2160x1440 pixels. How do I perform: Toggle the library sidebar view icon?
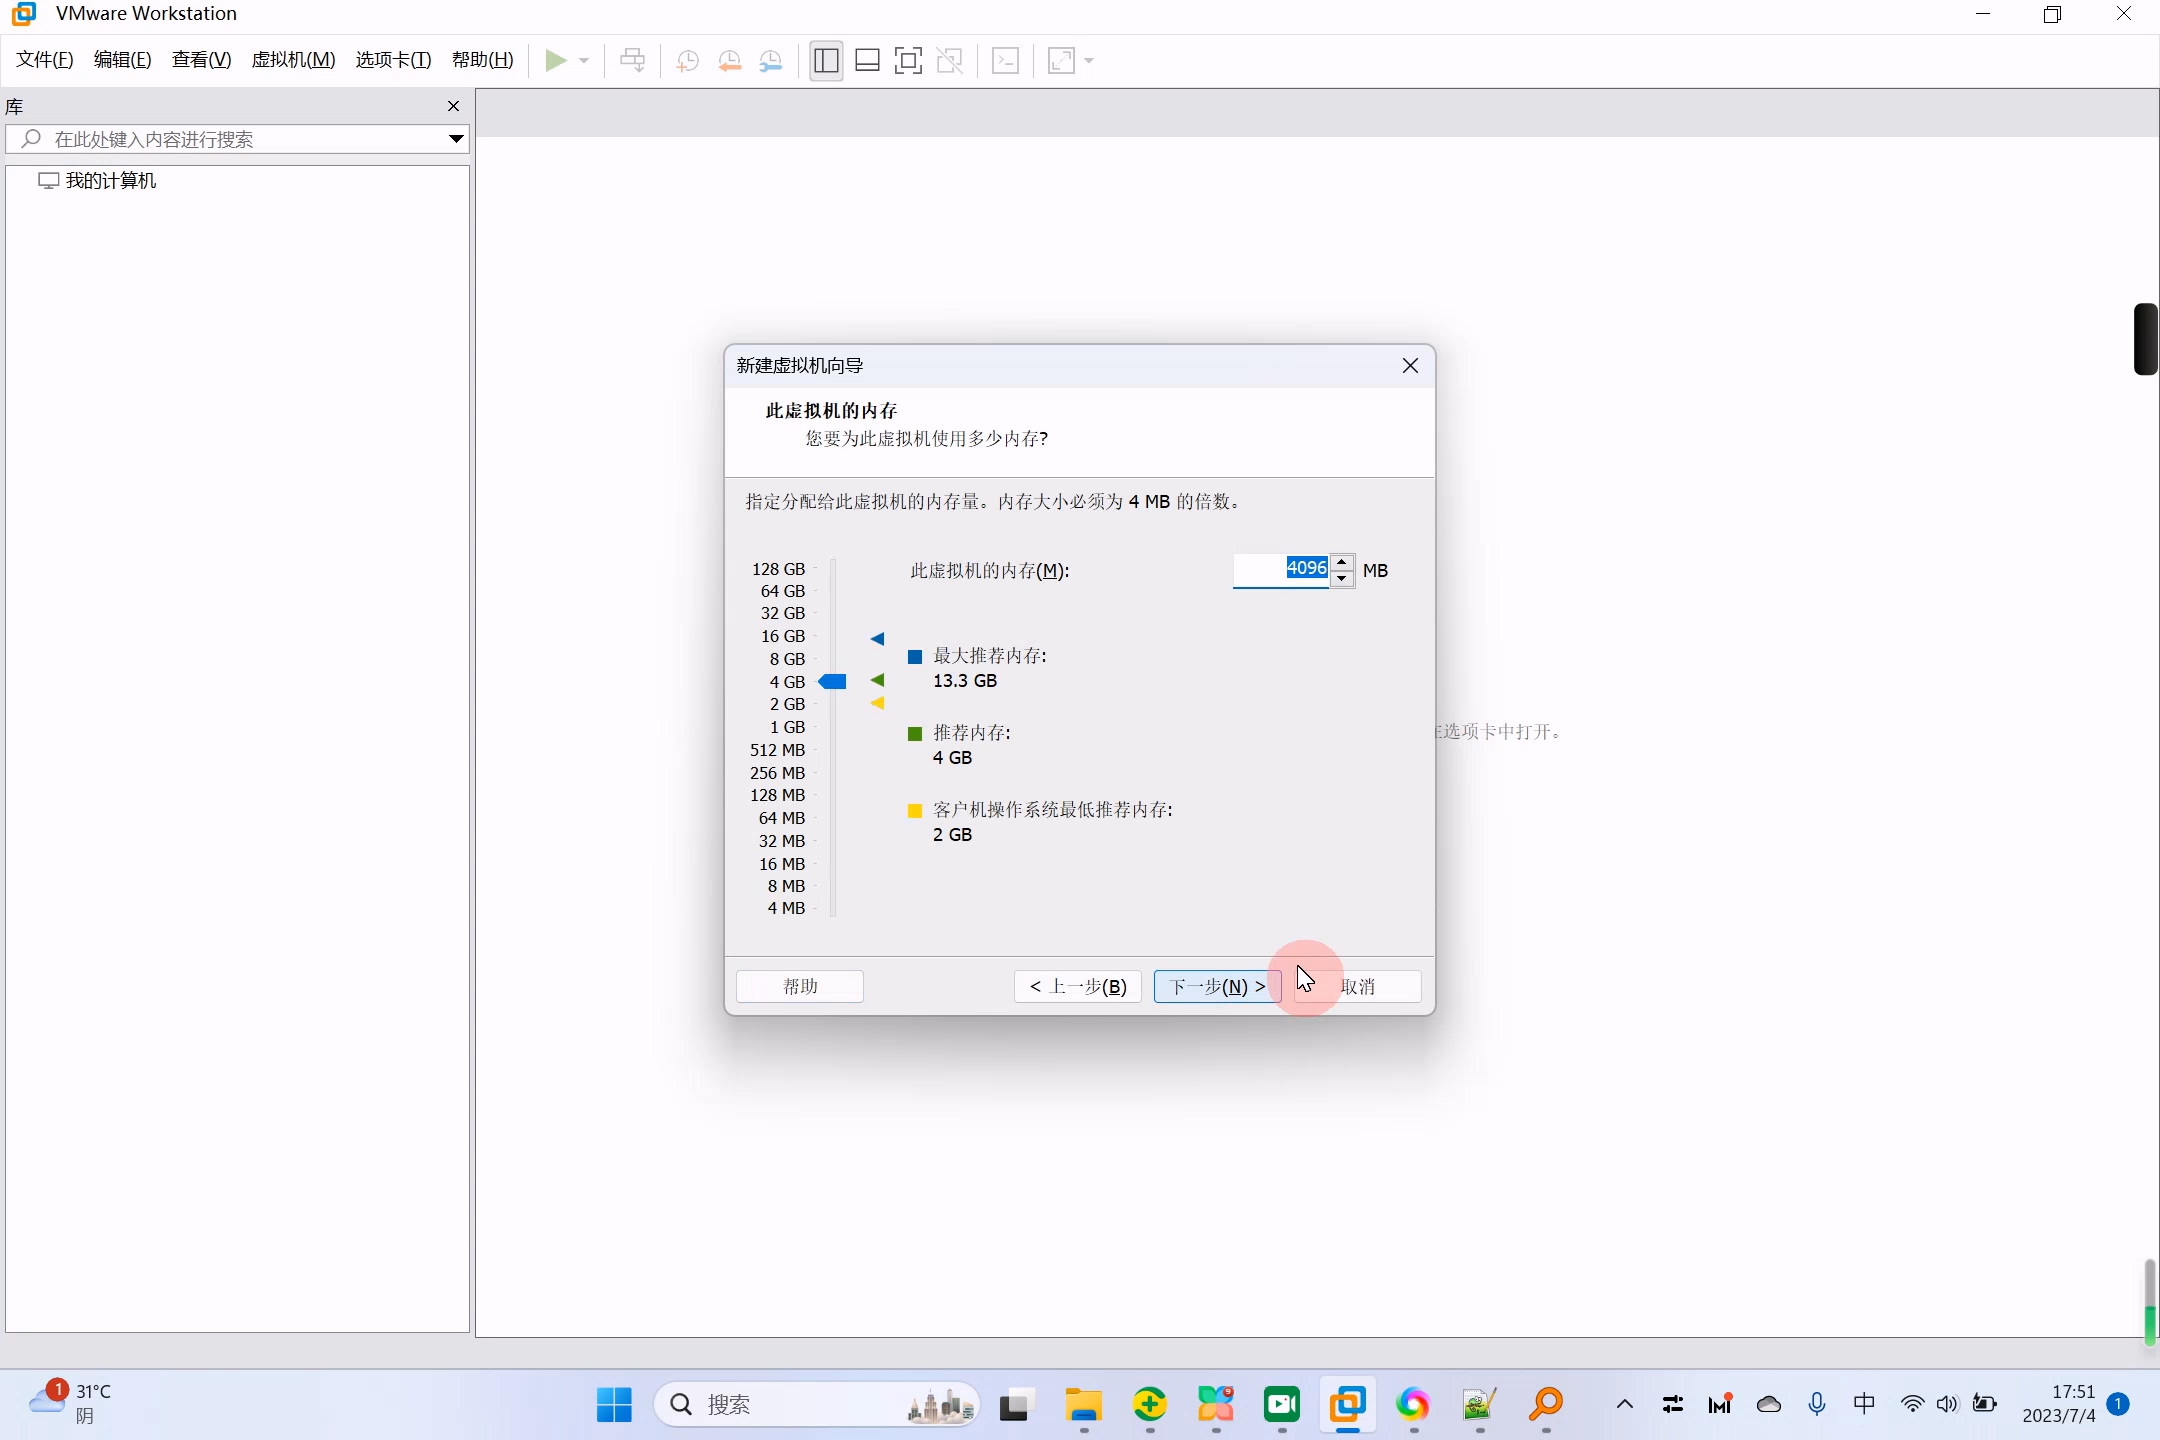826,61
